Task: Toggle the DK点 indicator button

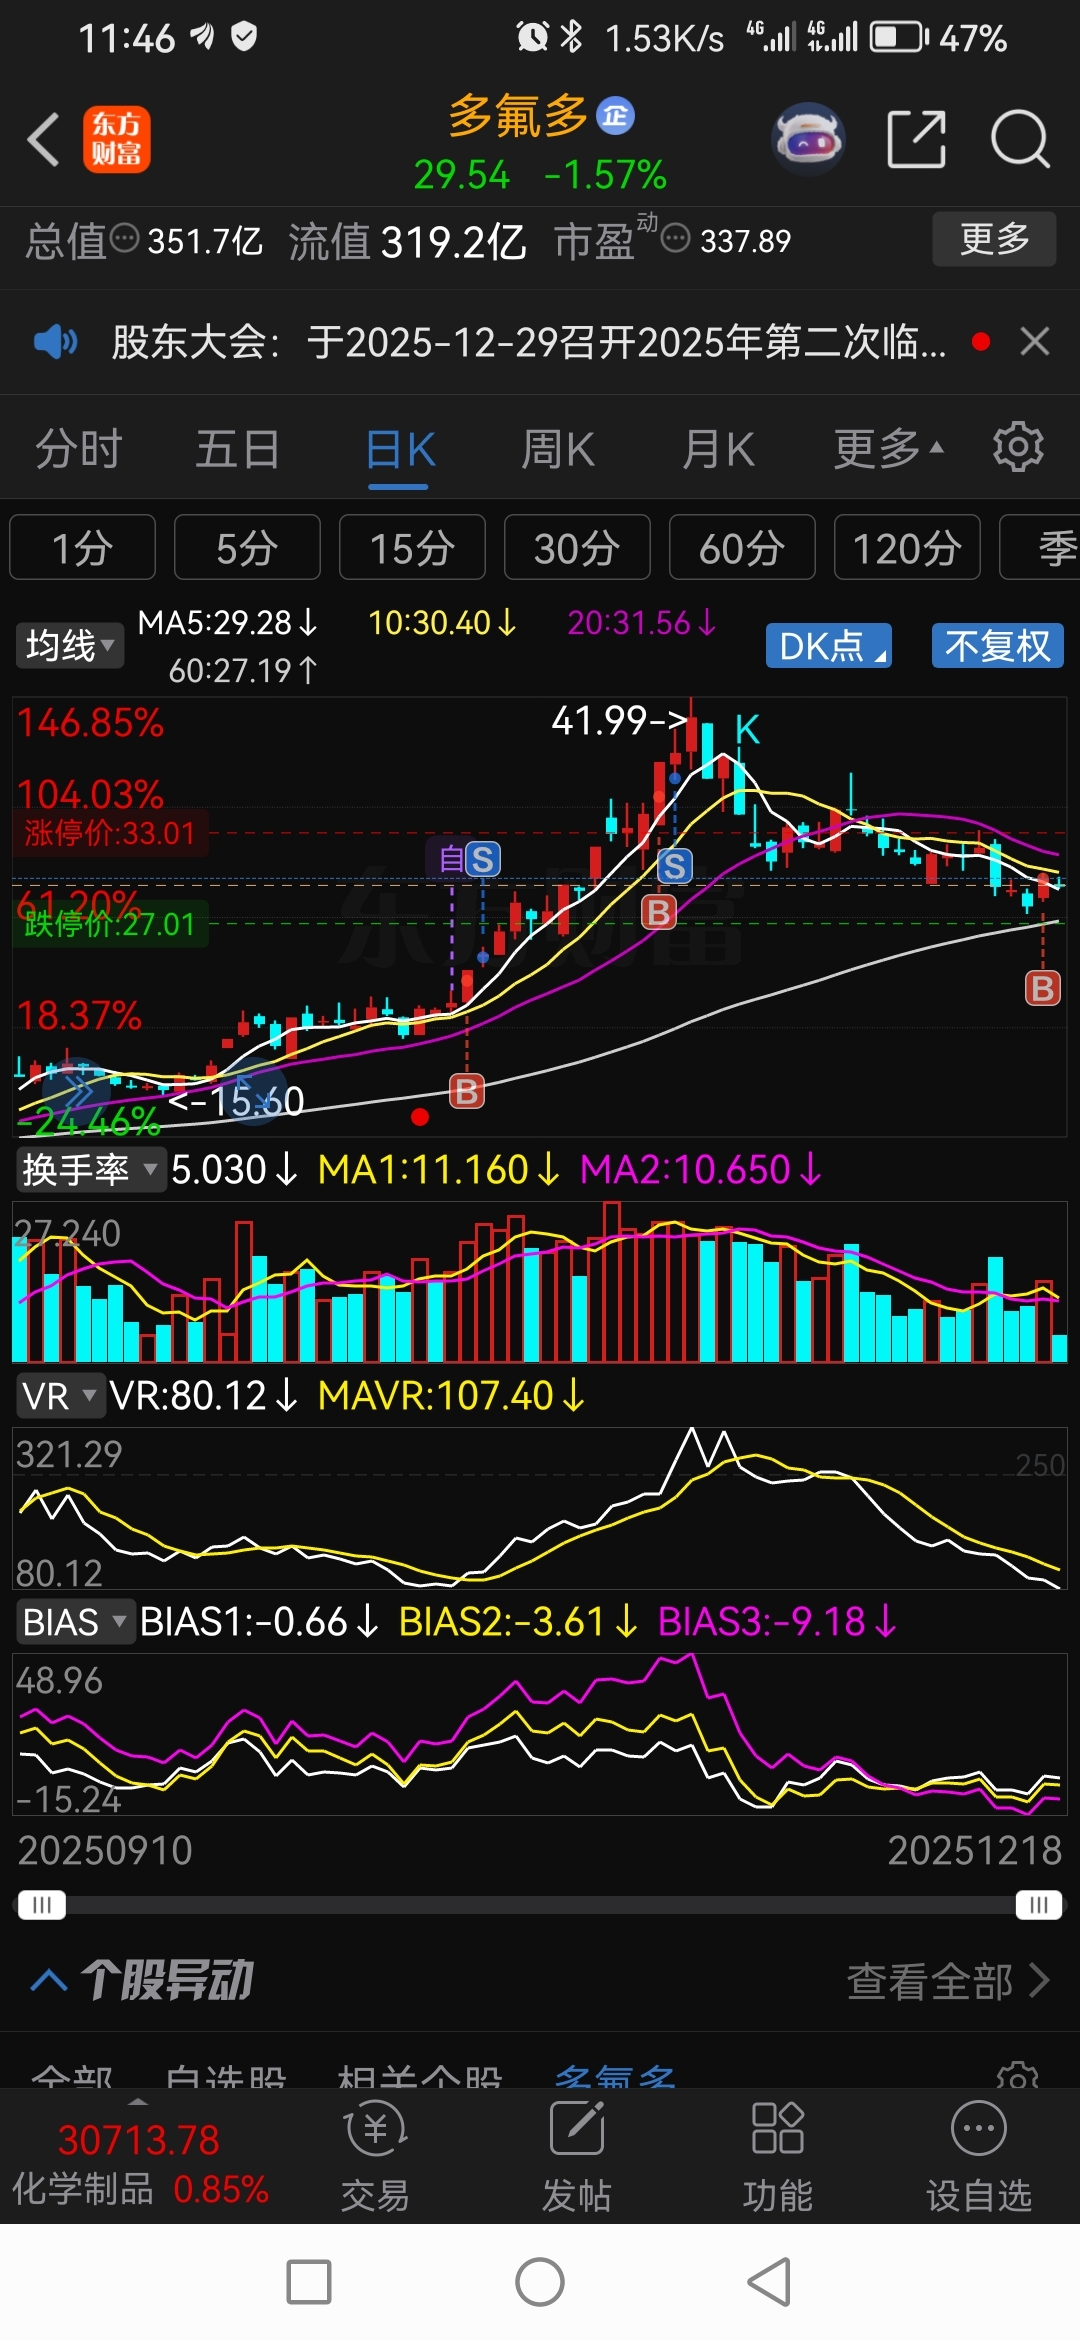Action: click(x=828, y=646)
